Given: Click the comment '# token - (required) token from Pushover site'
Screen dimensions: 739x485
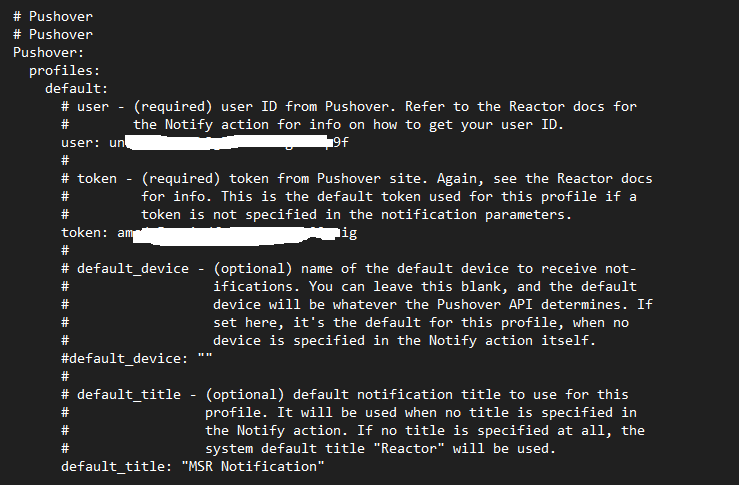Looking at the screenshot, I should coord(357,179).
